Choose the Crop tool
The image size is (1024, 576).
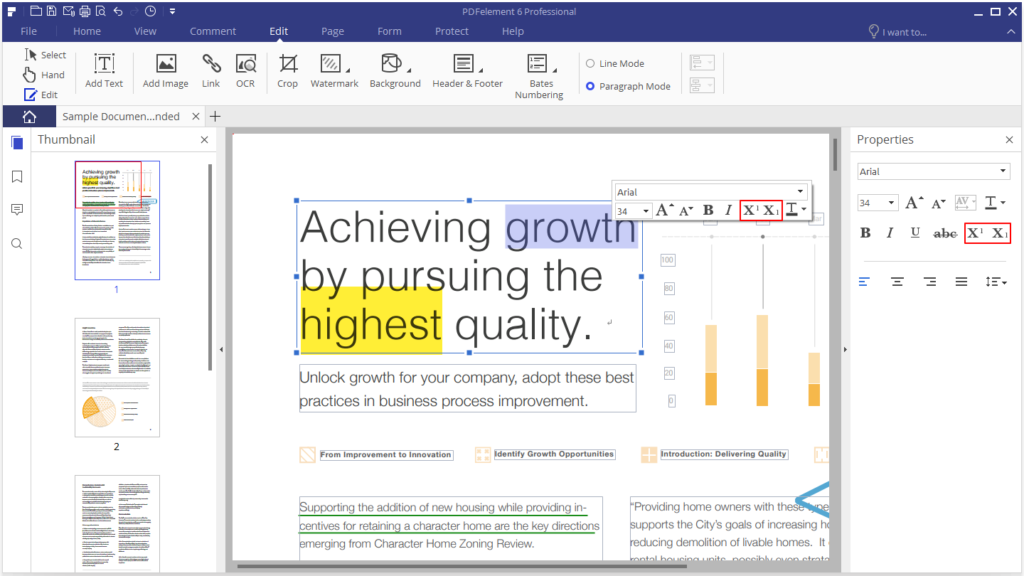click(x=288, y=71)
